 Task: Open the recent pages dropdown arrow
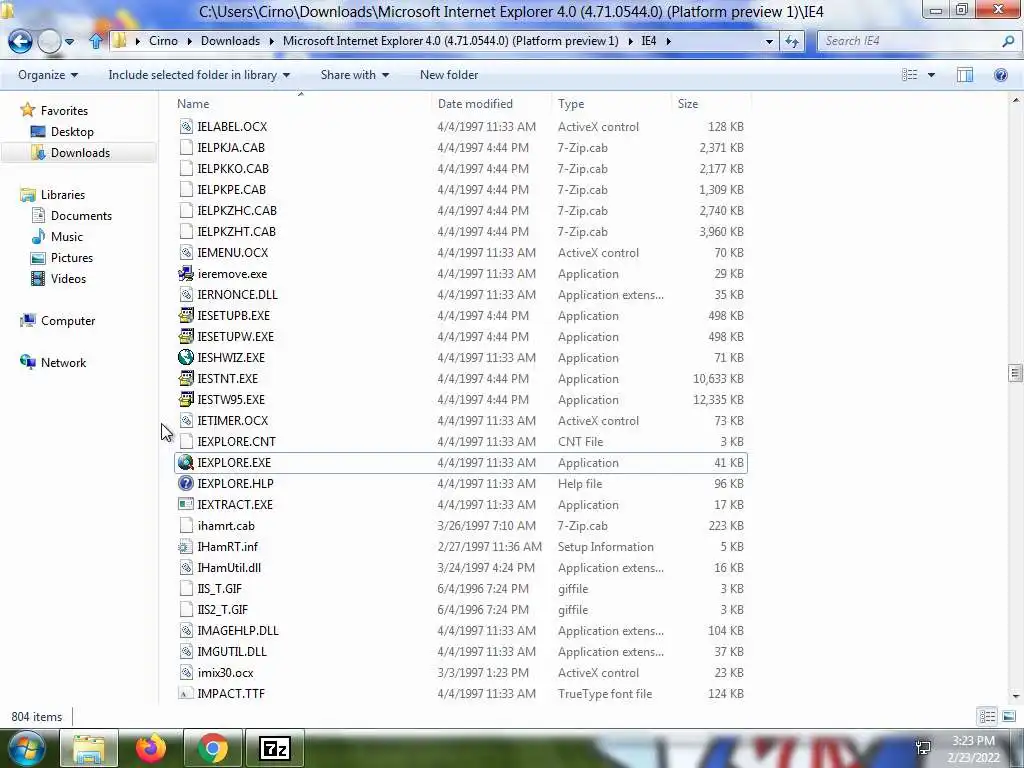[69, 42]
